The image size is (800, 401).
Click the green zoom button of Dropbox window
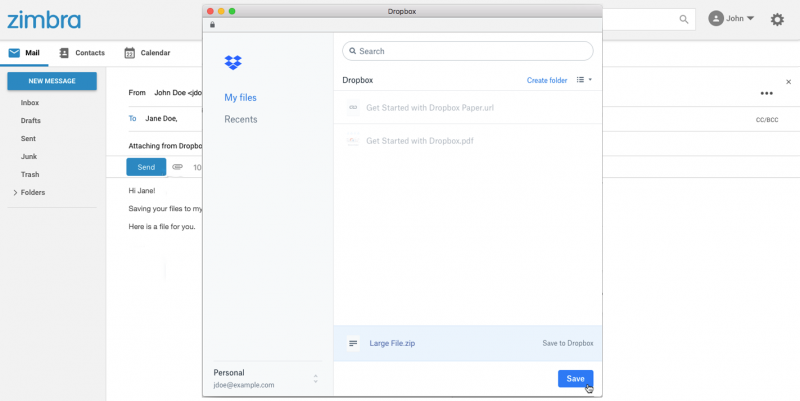pyautogui.click(x=232, y=11)
